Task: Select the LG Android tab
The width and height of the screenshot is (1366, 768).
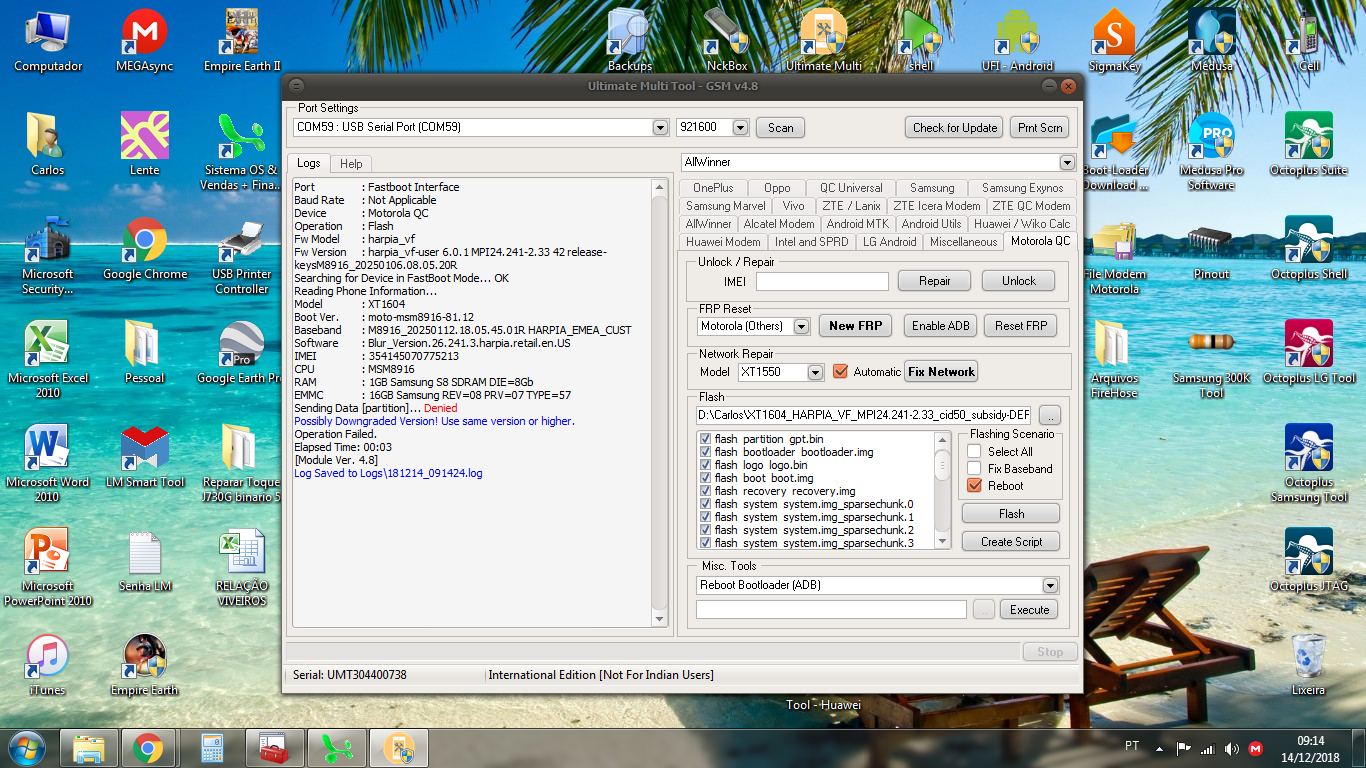Action: click(x=890, y=242)
